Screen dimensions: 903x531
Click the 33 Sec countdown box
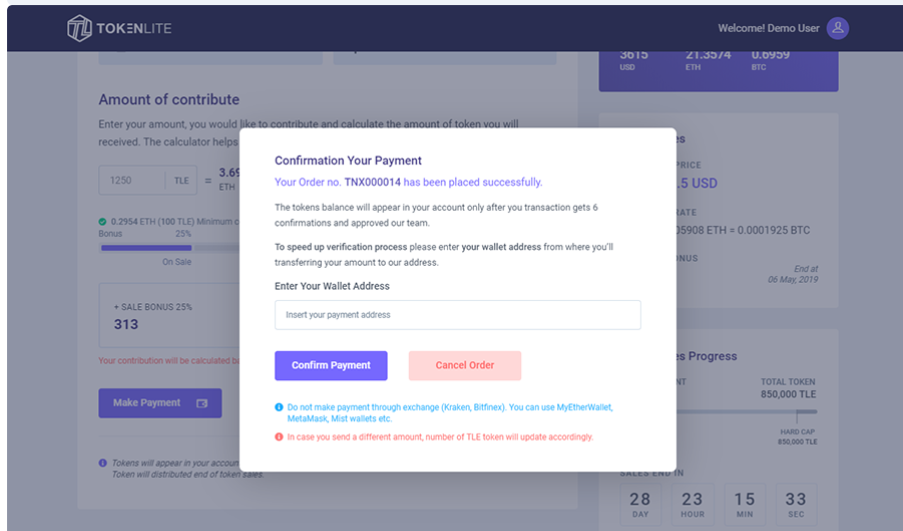(795, 505)
